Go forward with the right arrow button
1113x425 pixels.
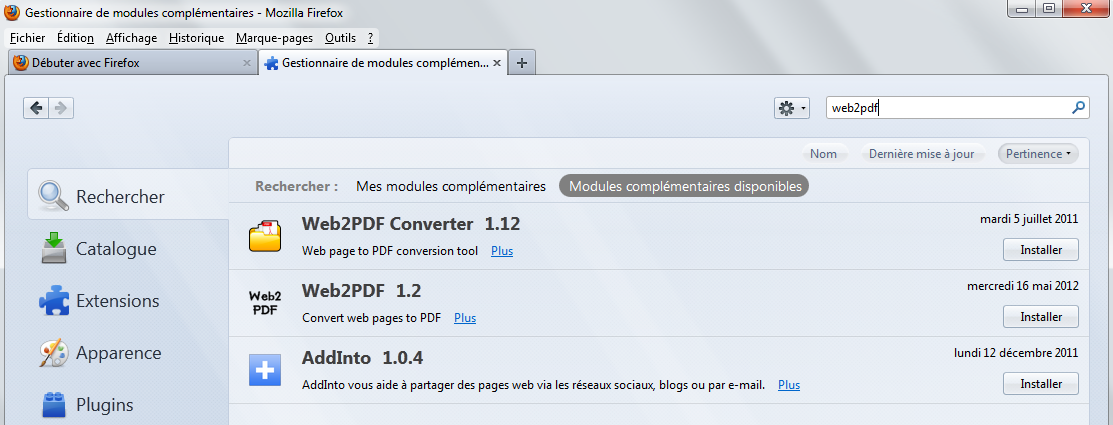coord(61,108)
